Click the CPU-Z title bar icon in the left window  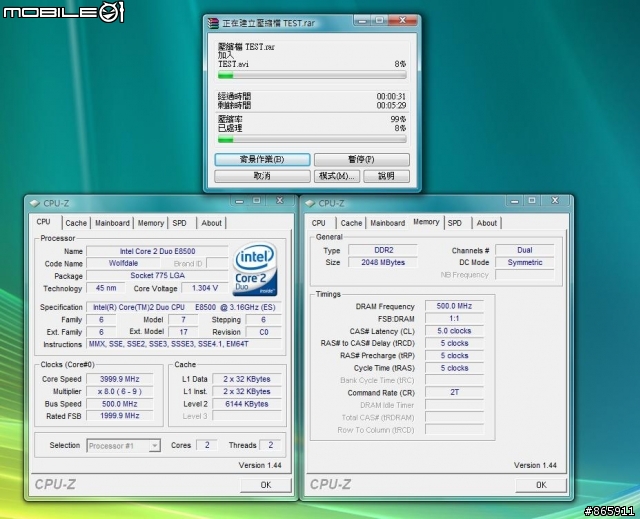tap(35, 203)
